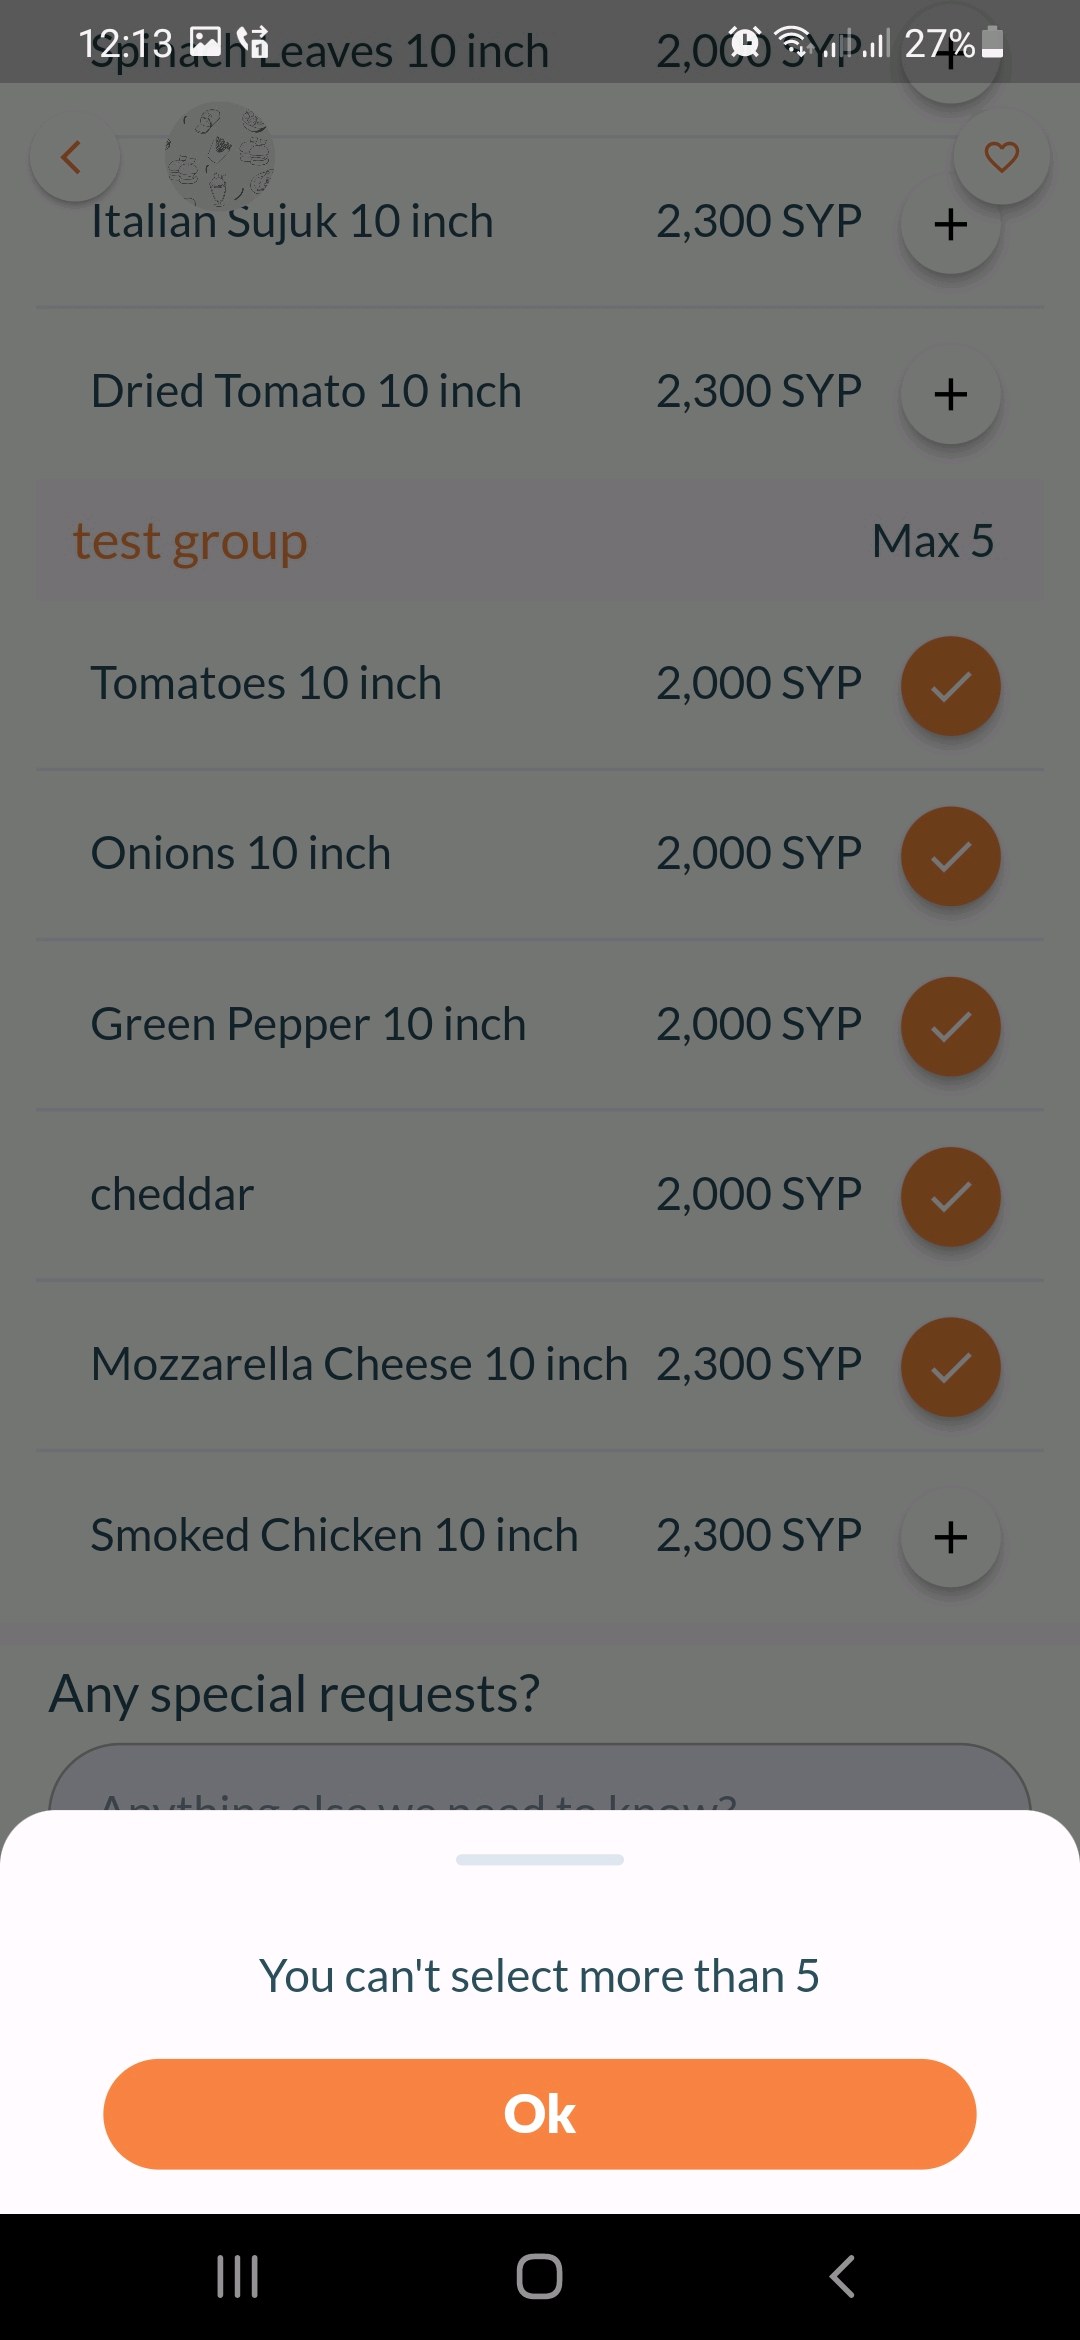Tap the Dried Tomato 10 inch label
This screenshot has width=1080, height=2340.
pos(306,391)
